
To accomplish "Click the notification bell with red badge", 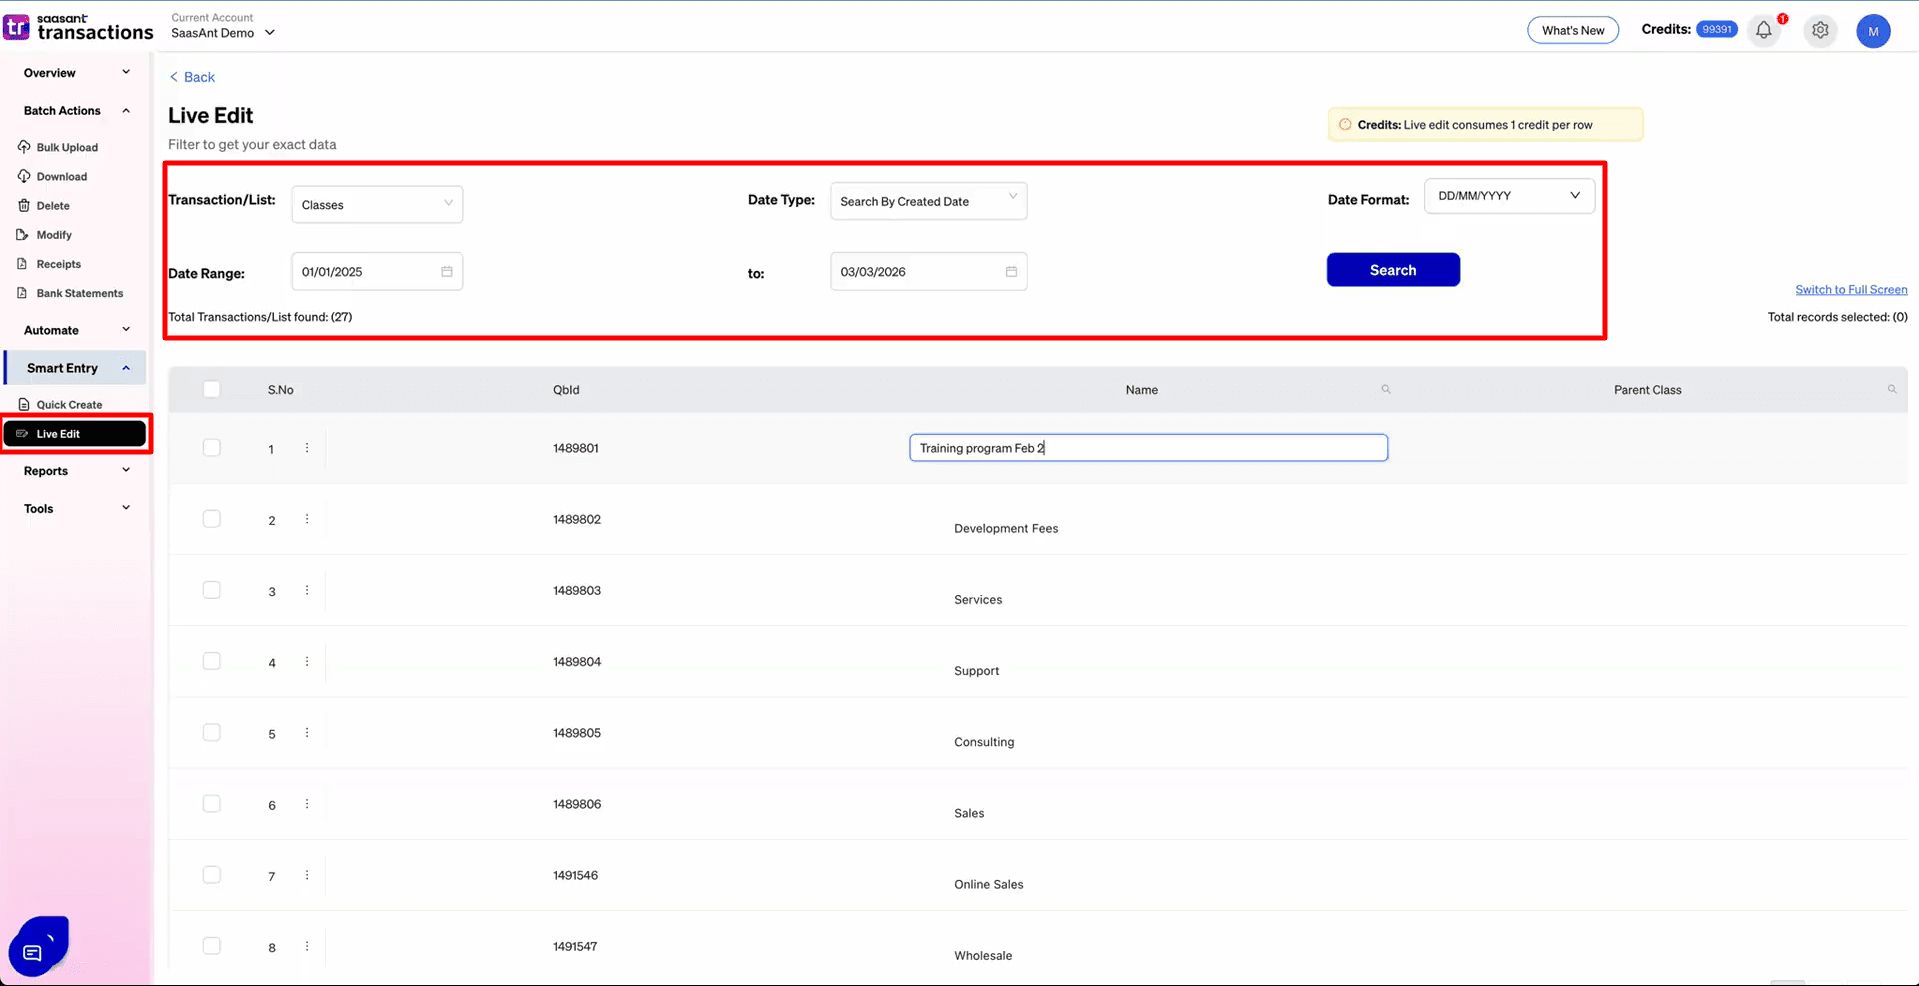I will pos(1762,30).
